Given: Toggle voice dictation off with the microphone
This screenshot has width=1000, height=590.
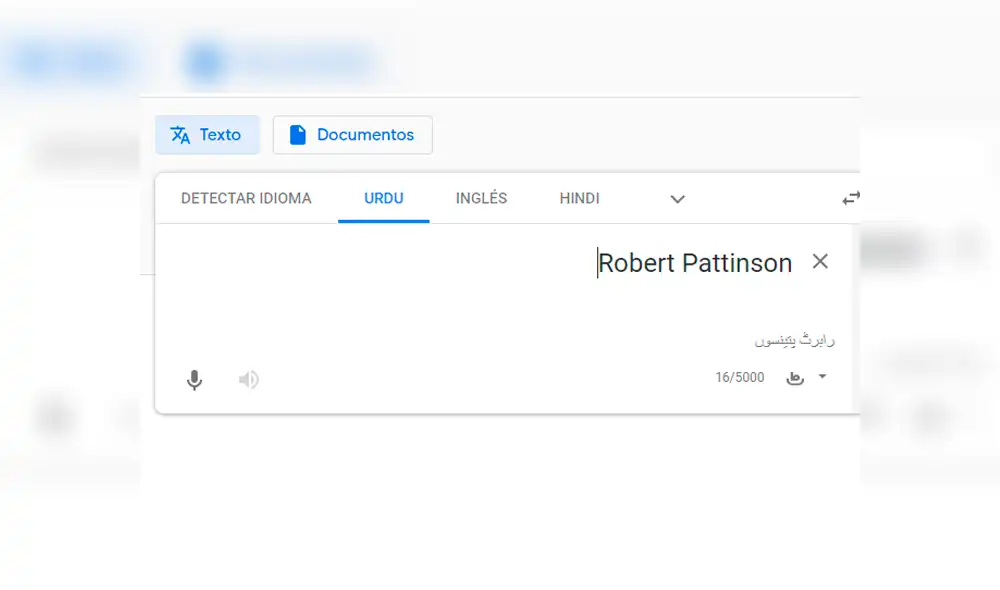Looking at the screenshot, I should tap(194, 380).
